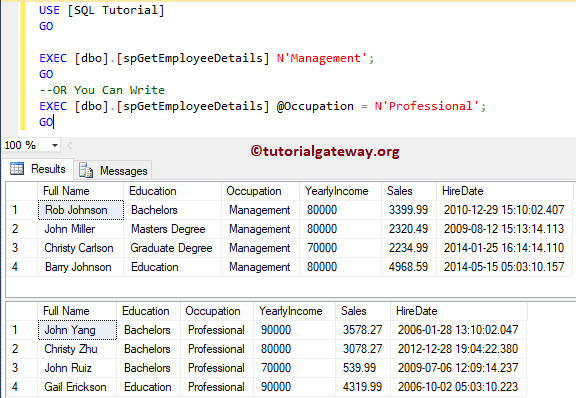The height and width of the screenshot is (398, 576).
Task: Select the Christy Zhu cell
Action: coord(77,349)
